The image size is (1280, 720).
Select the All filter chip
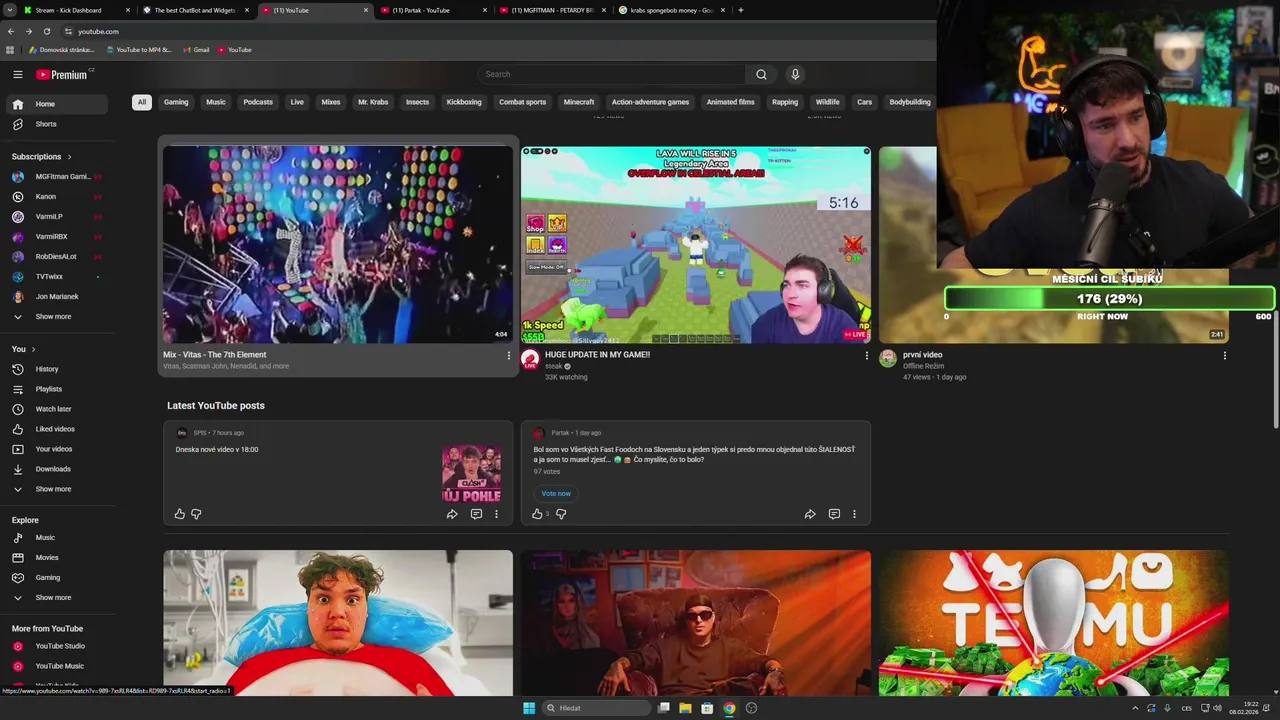142,102
